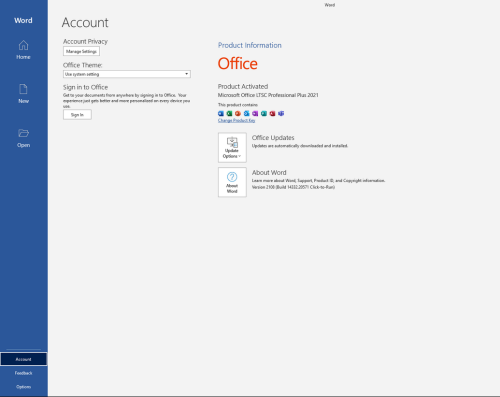The image size is (500, 397).
Task: Follow the Change Product Key link
Action: coord(236,120)
